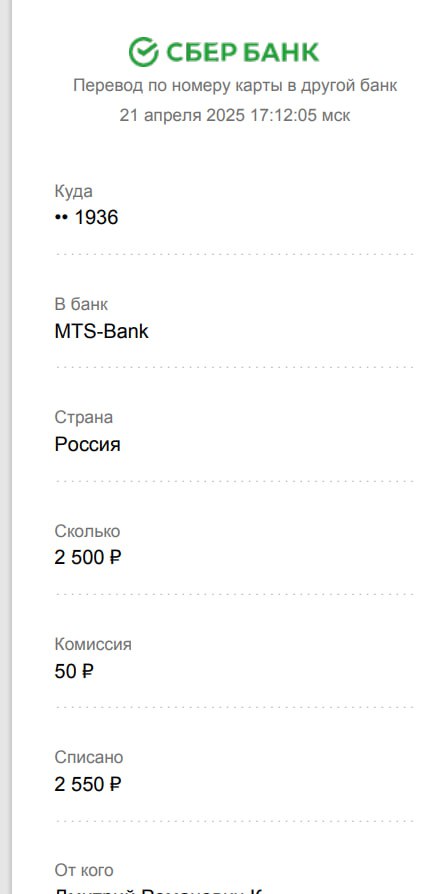Click the date 21 апреля 2025 timestamp
Image resolution: width=445 pixels, height=894 pixels.
tap(235, 115)
